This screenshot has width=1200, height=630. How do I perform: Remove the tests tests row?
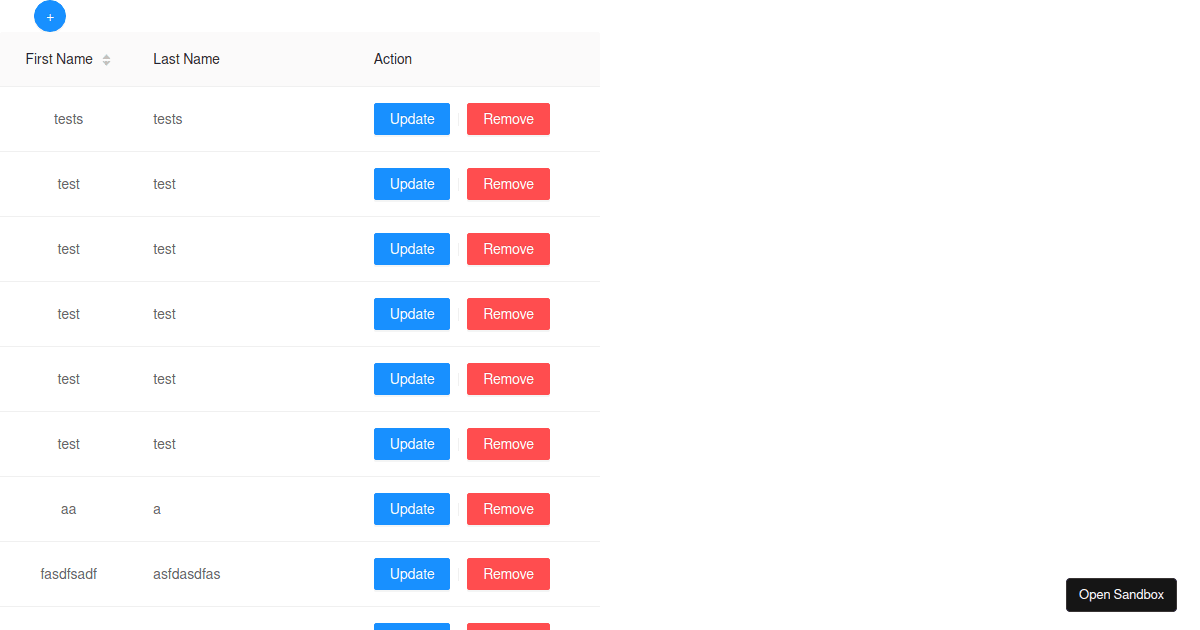(508, 119)
